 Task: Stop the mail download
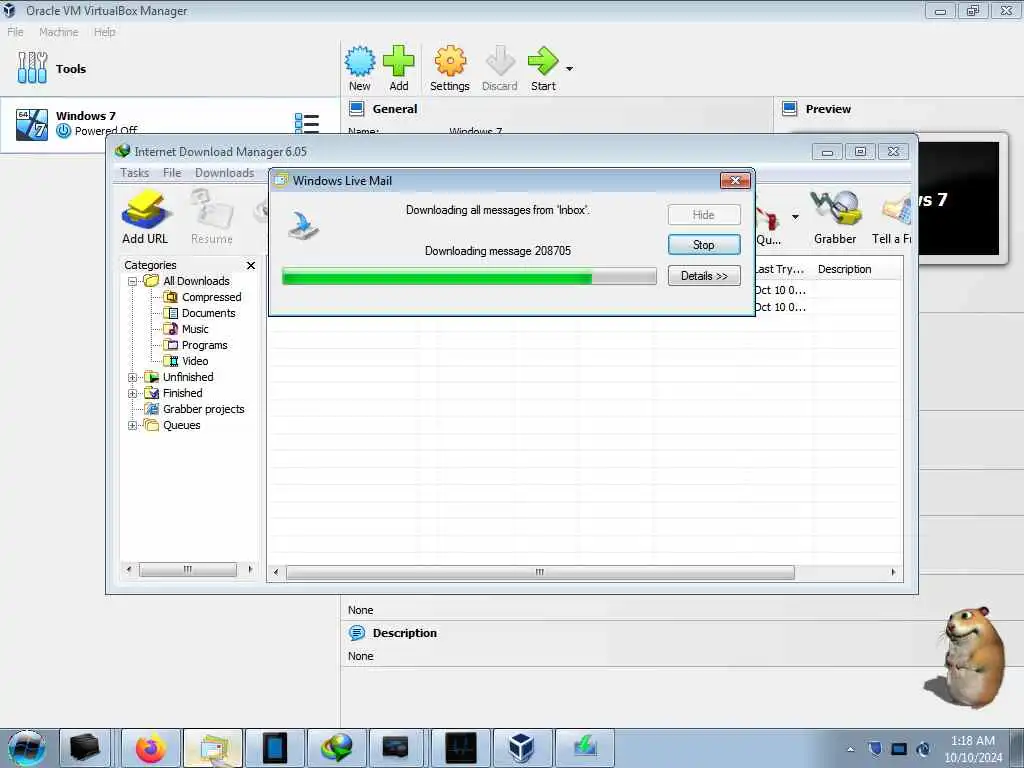pyautogui.click(x=704, y=245)
